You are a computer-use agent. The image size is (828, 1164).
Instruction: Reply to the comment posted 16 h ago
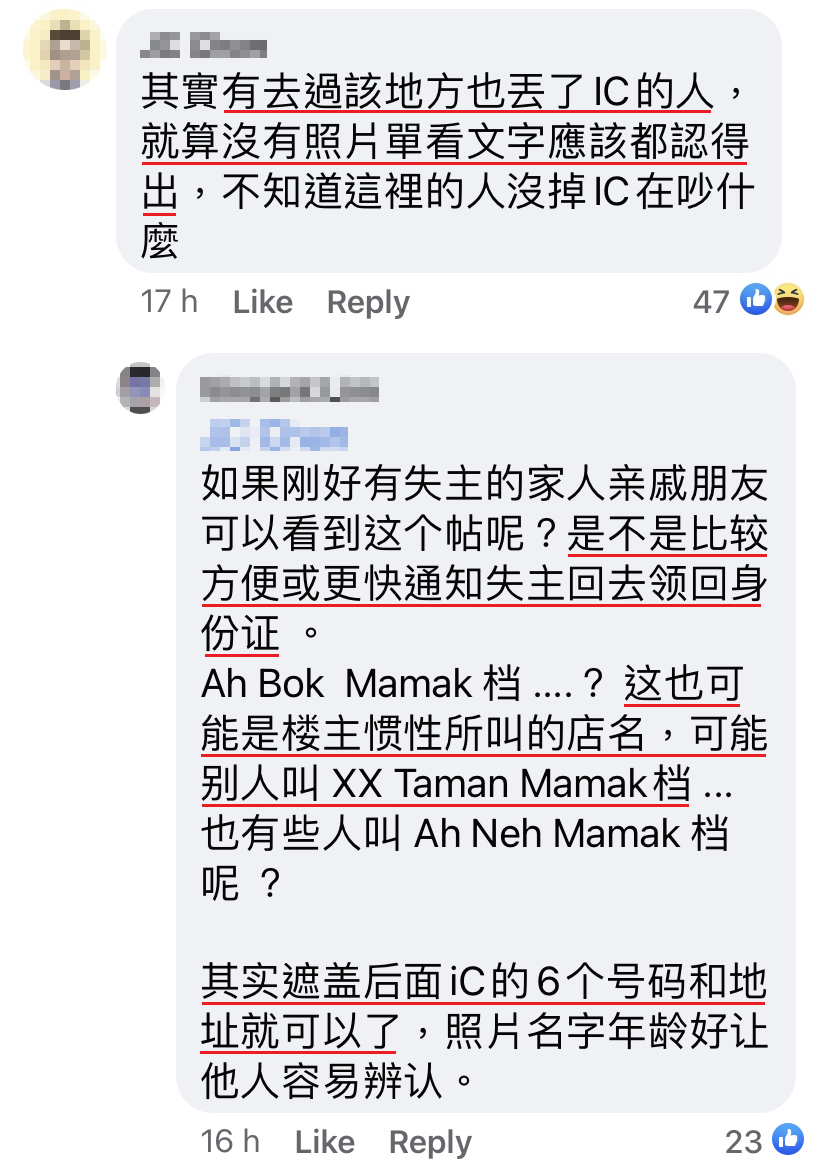click(430, 1142)
